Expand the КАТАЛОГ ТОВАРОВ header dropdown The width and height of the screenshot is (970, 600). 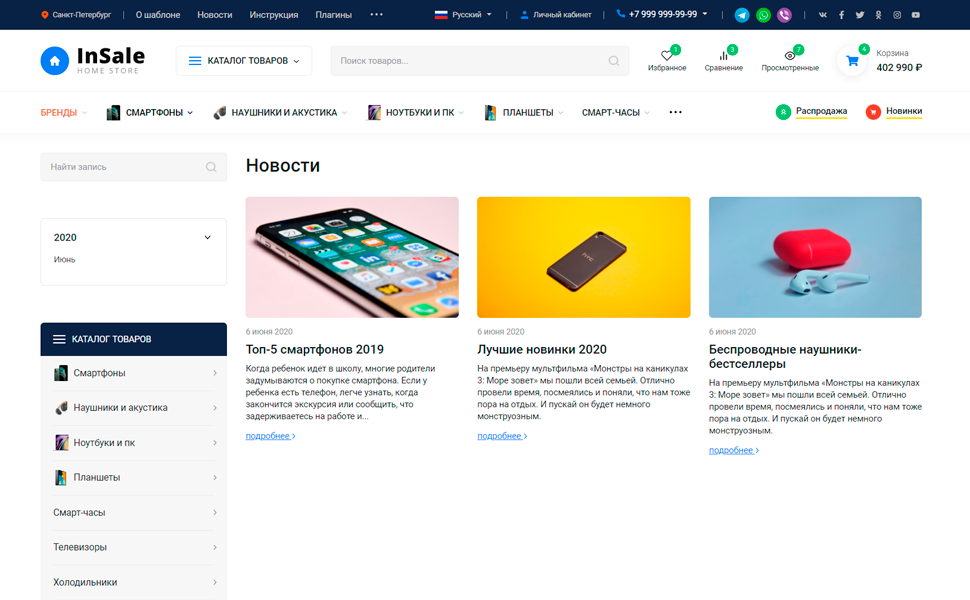(244, 61)
